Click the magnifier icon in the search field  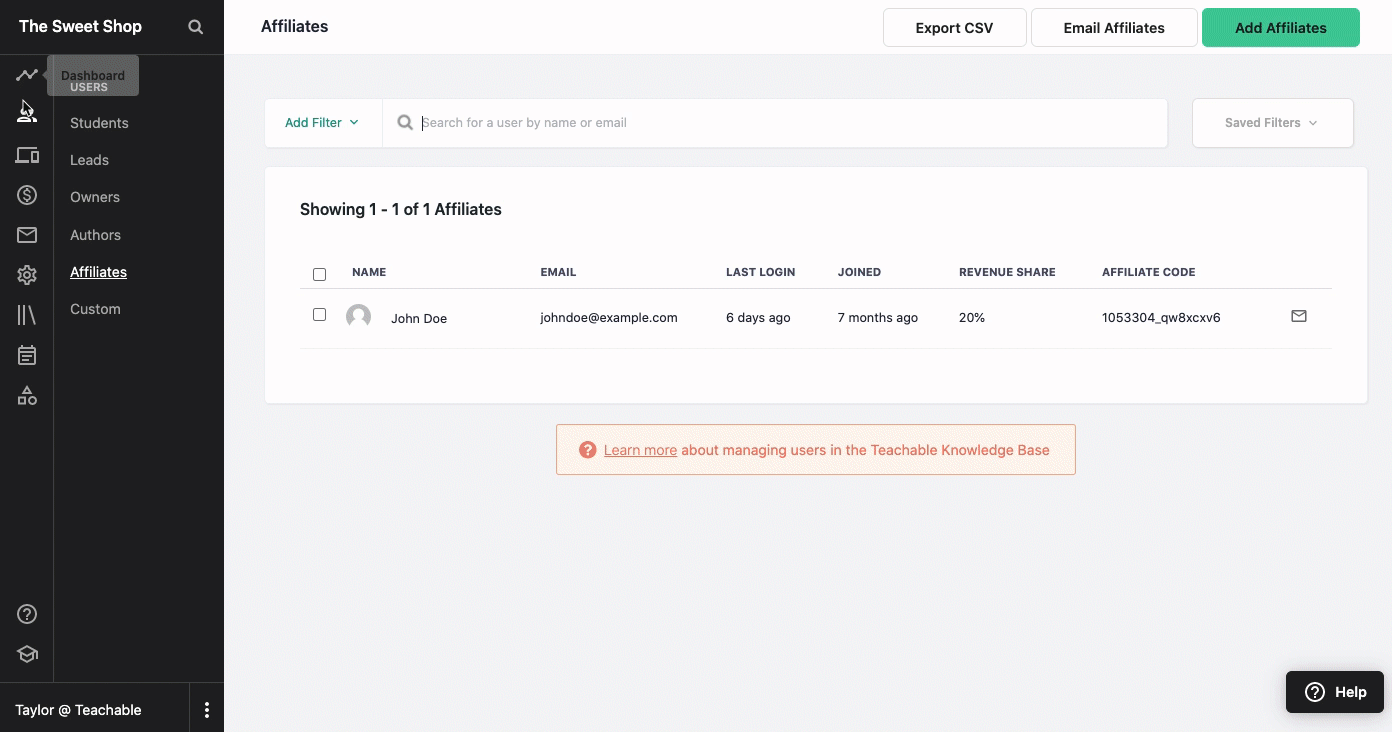(405, 123)
